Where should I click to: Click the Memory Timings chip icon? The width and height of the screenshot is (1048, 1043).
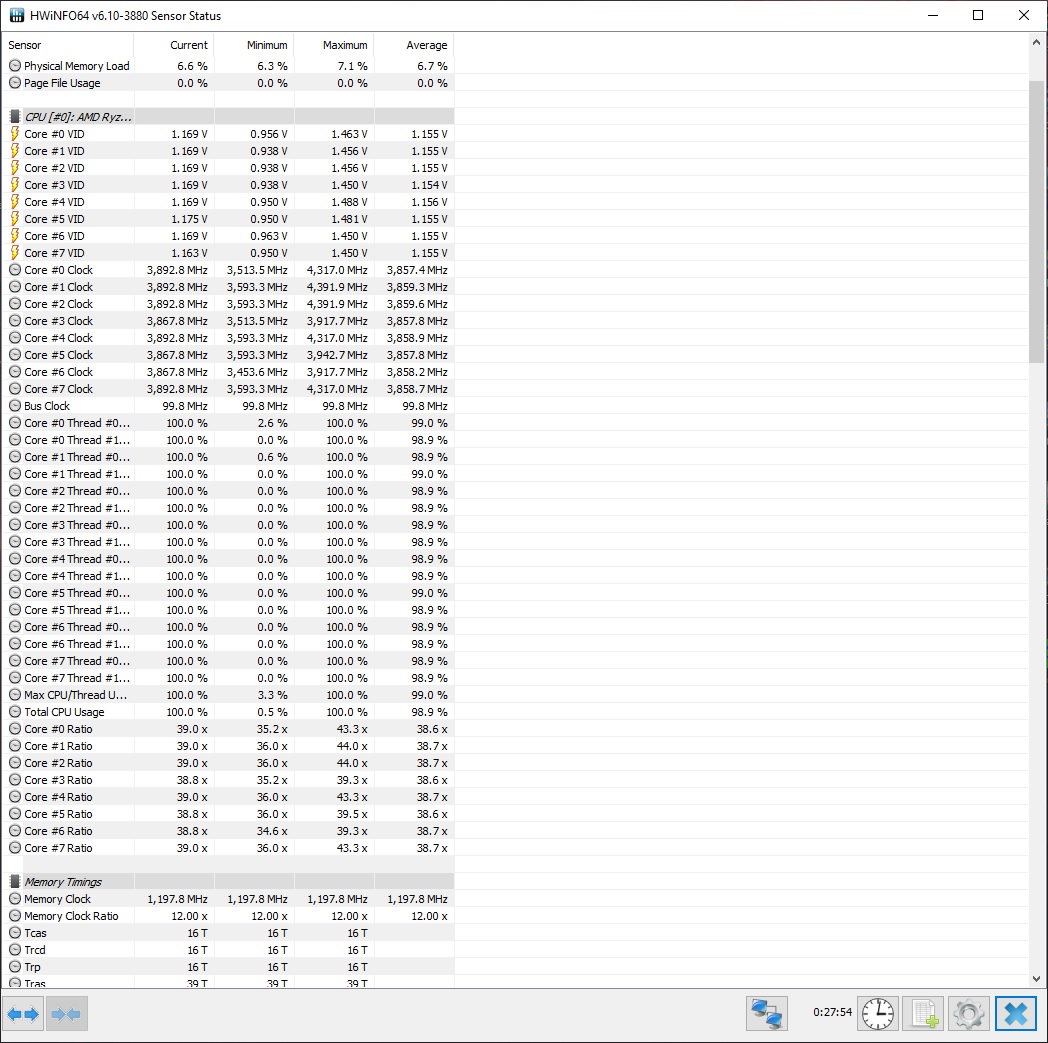(x=15, y=882)
